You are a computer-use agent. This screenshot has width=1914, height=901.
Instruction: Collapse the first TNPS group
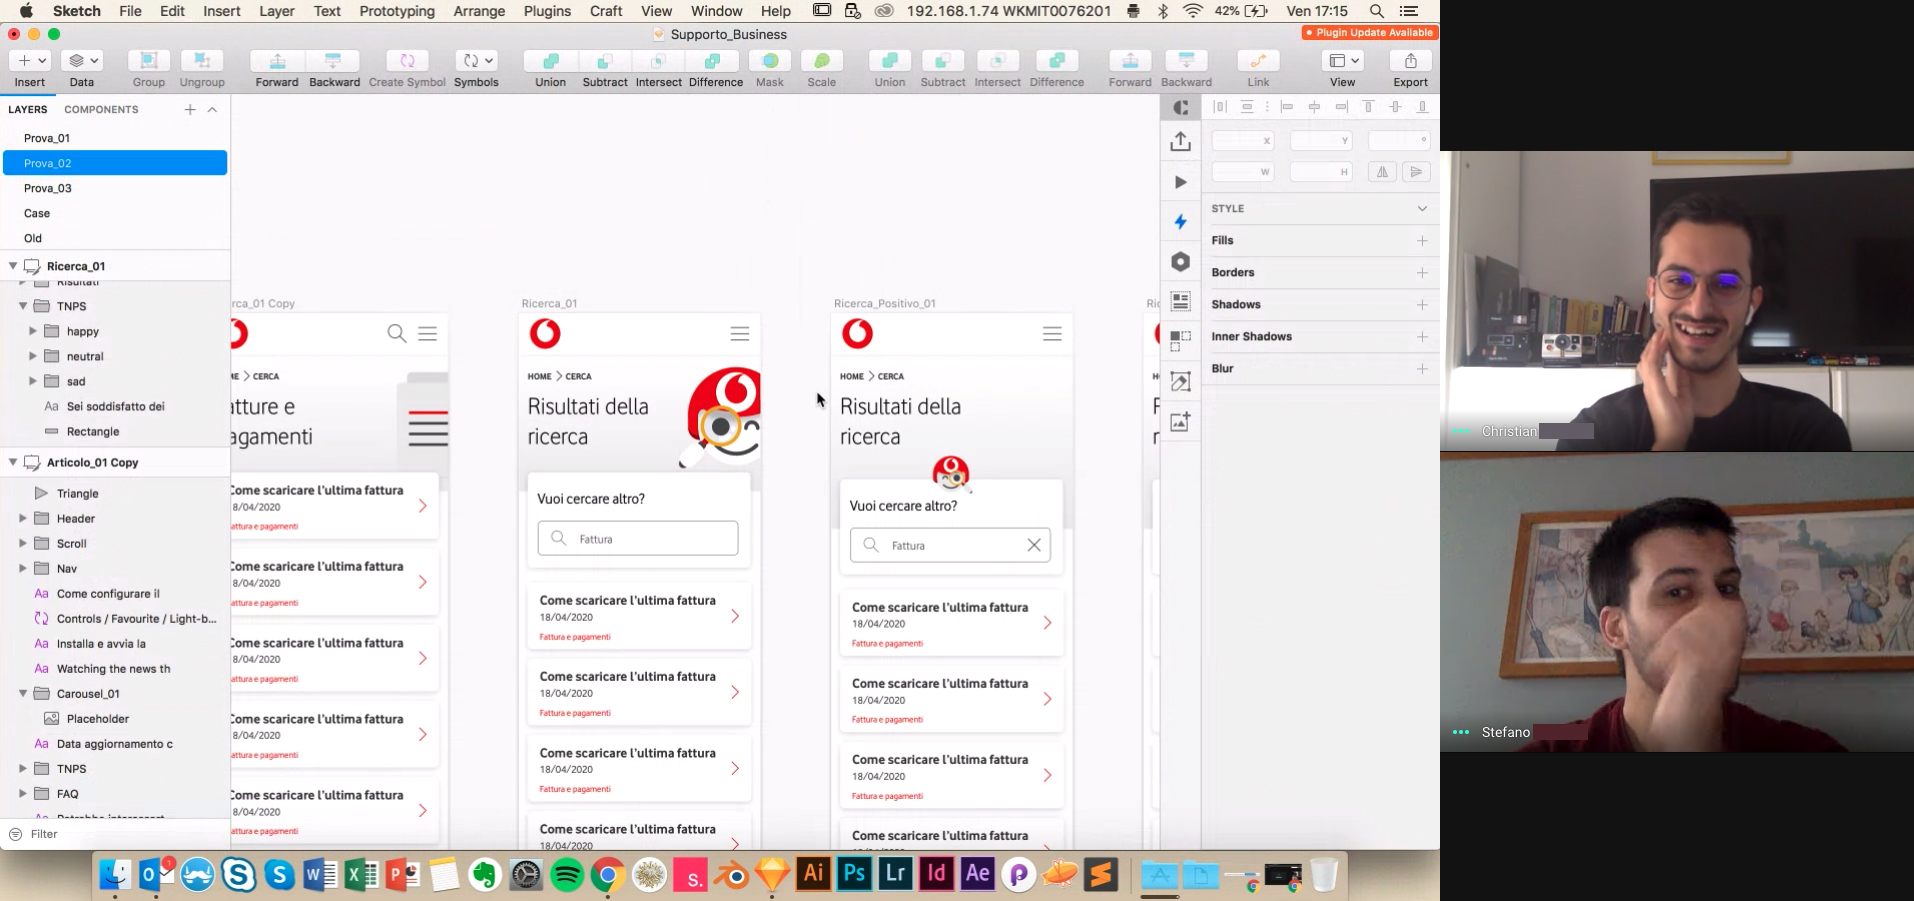click(23, 306)
